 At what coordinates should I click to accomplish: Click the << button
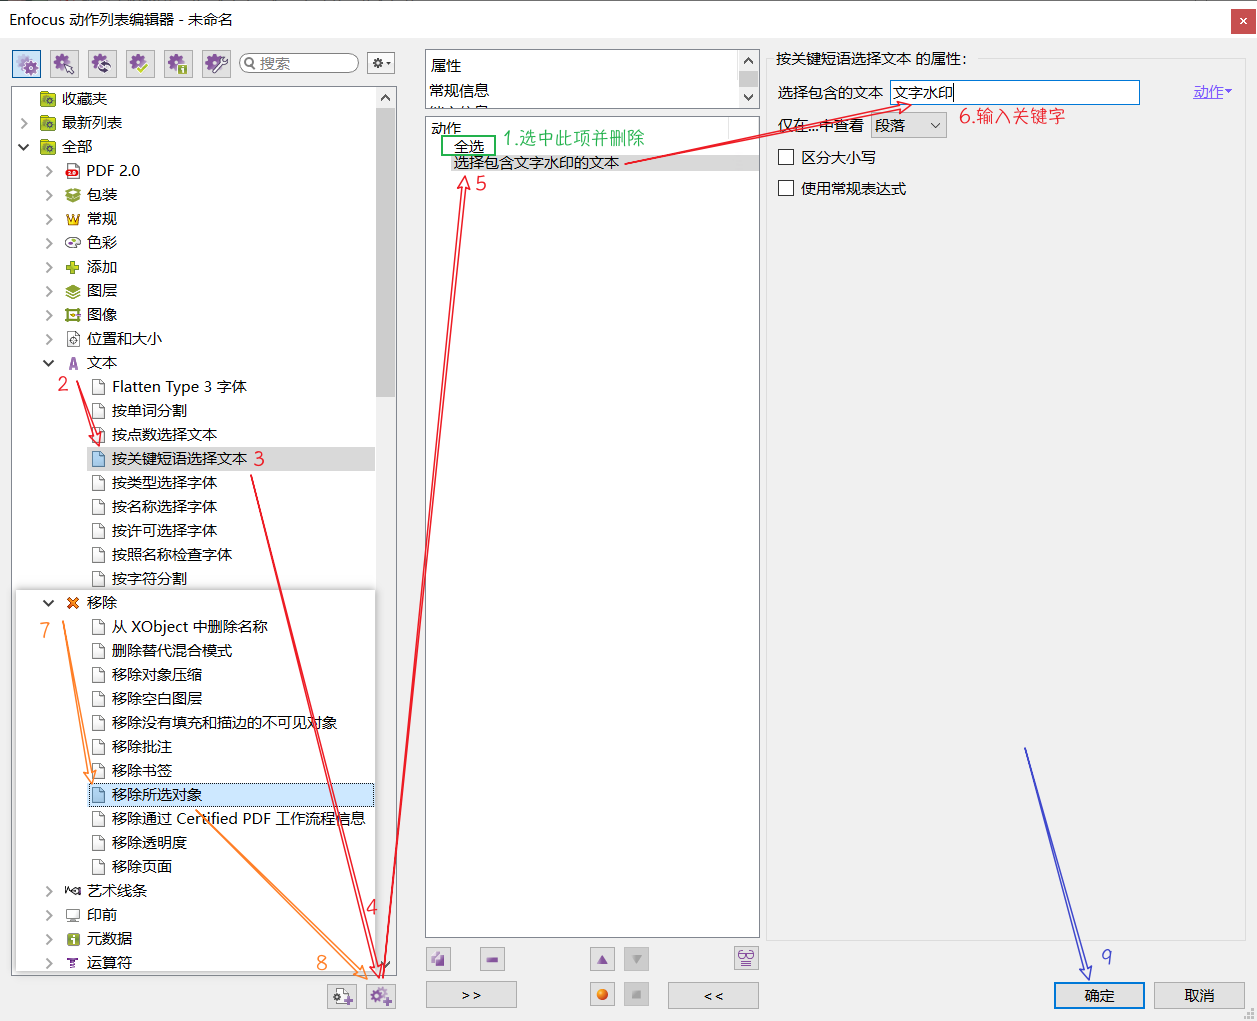(713, 995)
